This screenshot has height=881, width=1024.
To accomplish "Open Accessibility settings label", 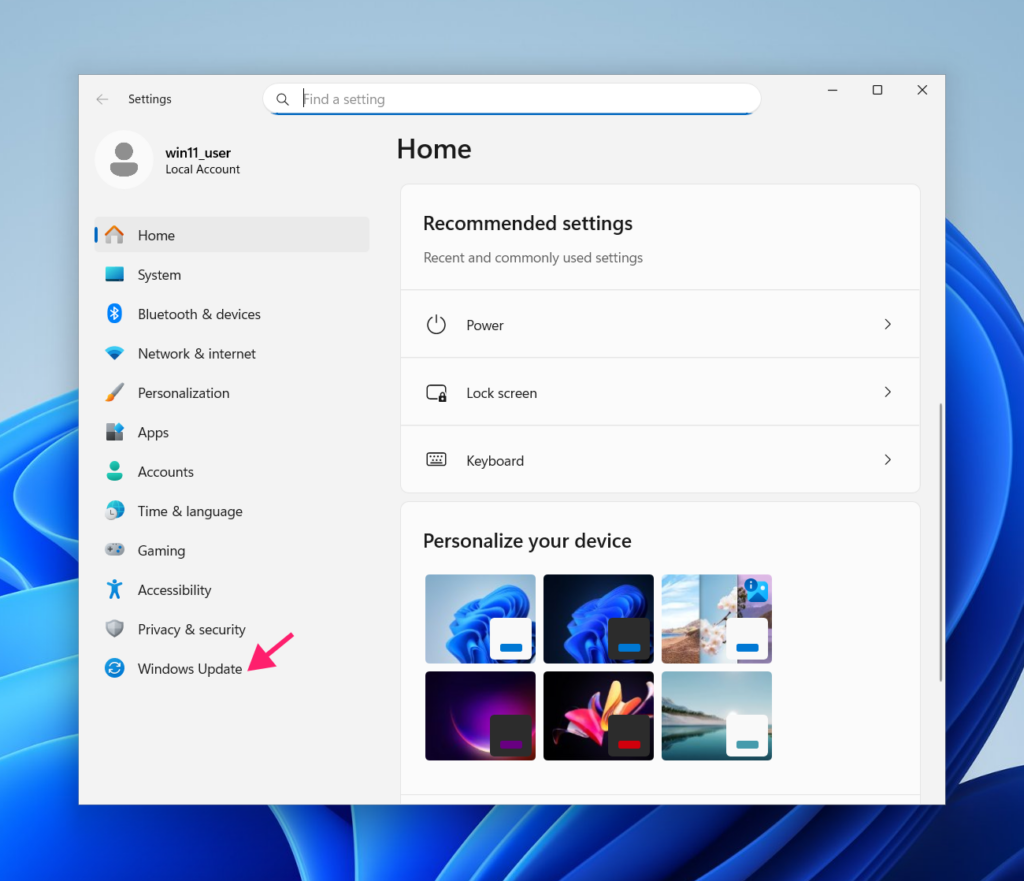I will 174,590.
